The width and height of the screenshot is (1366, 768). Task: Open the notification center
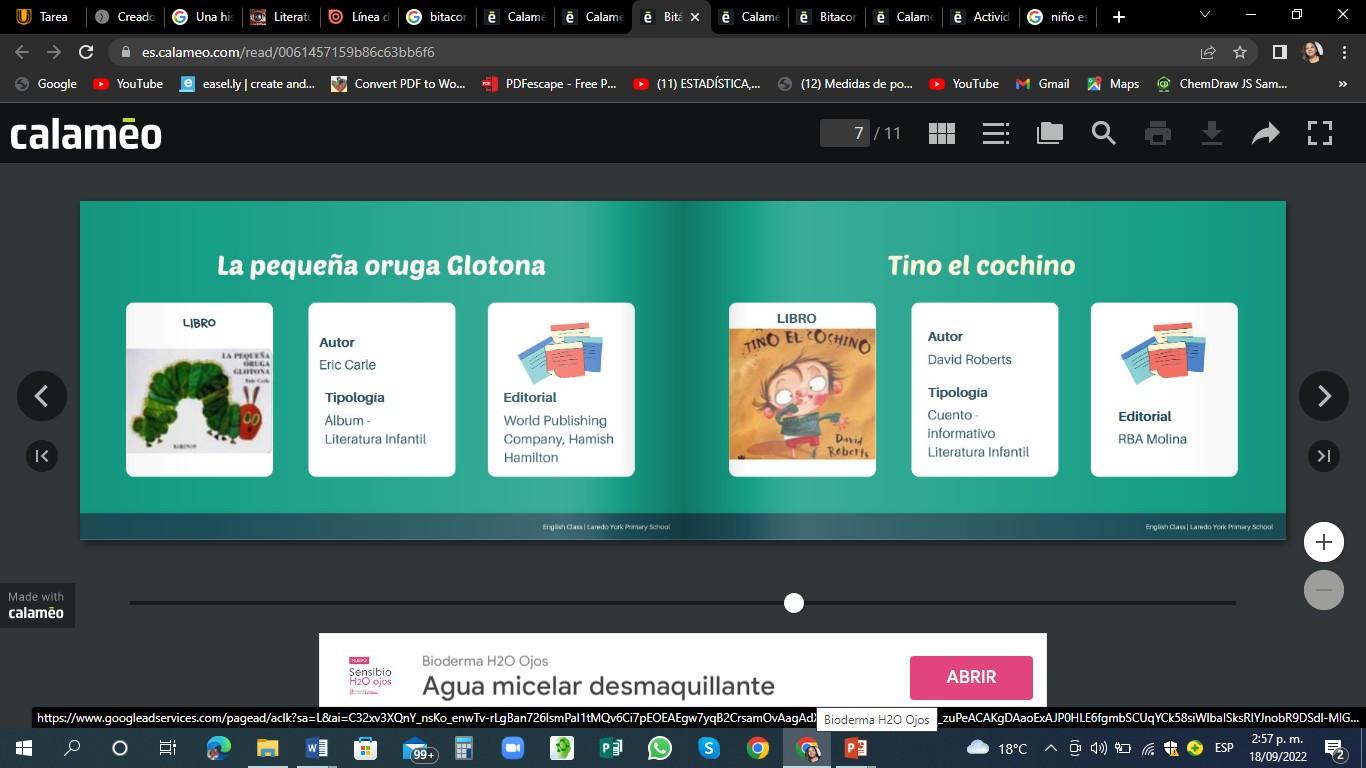[1334, 748]
